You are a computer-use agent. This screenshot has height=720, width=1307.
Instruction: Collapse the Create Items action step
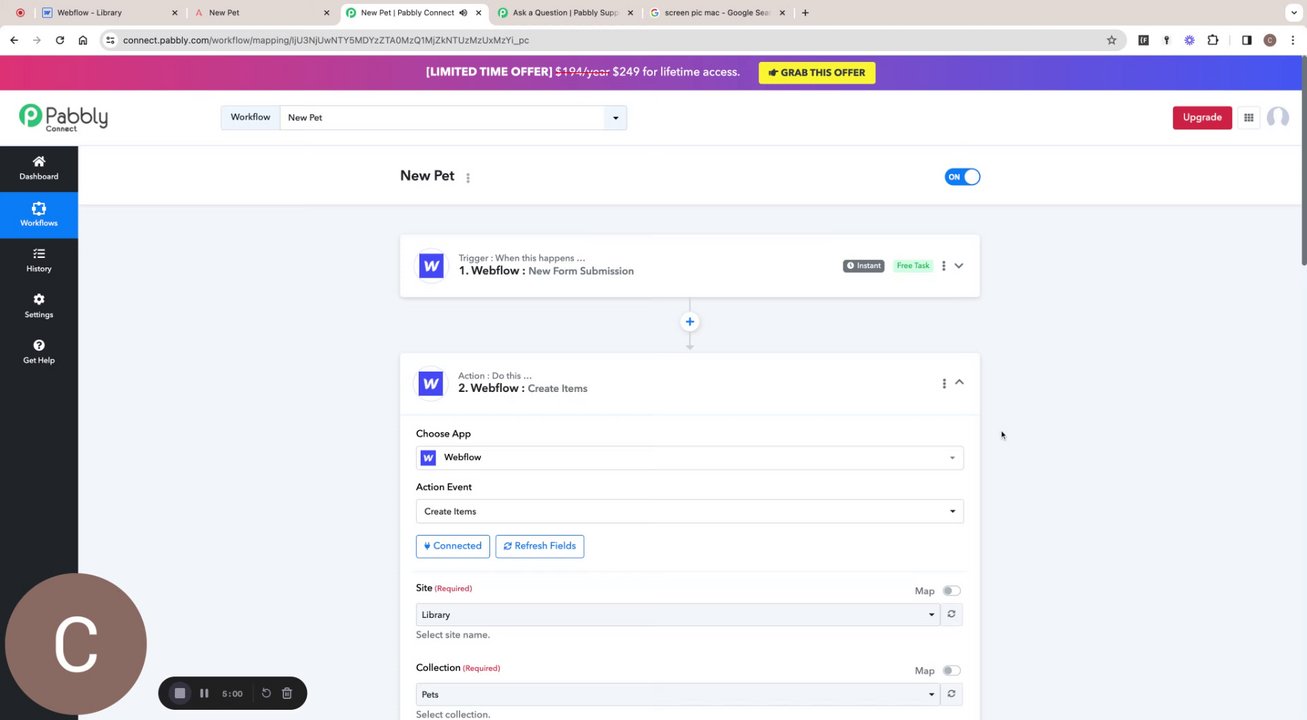click(x=959, y=383)
